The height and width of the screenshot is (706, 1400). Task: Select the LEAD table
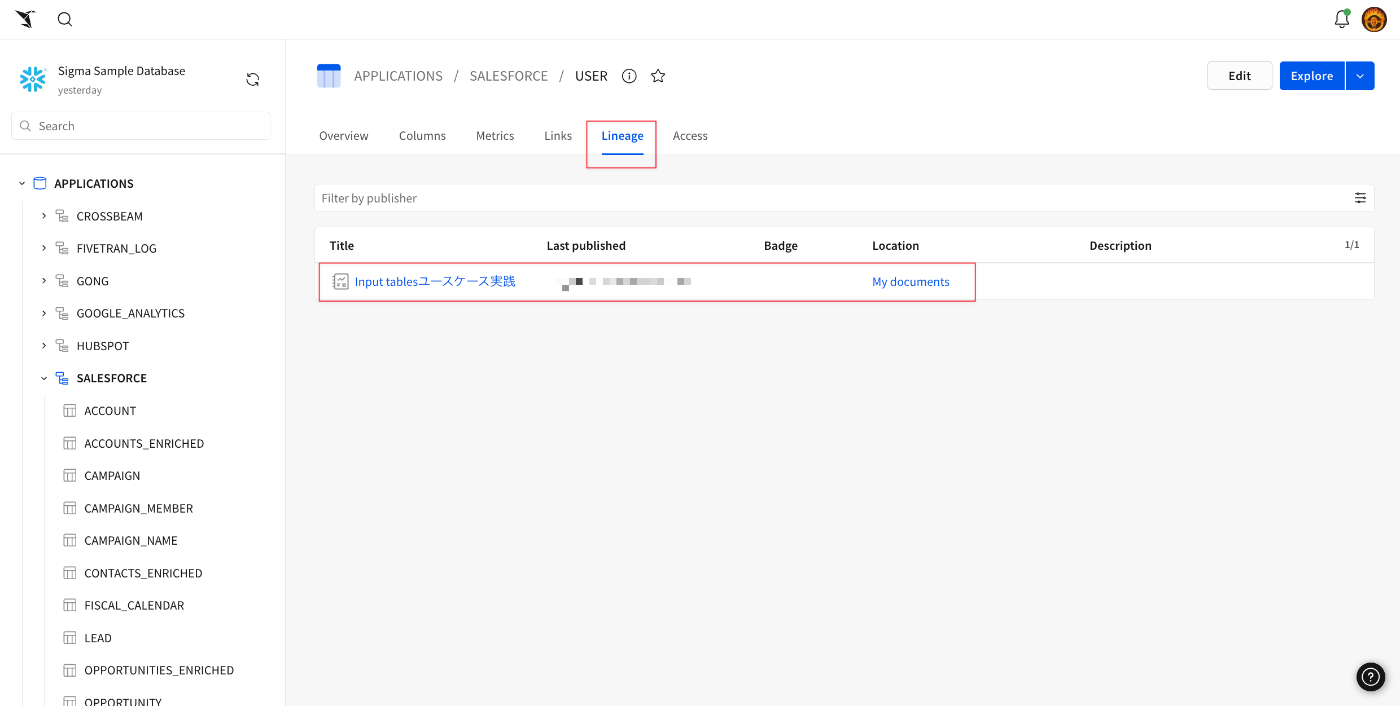point(98,638)
